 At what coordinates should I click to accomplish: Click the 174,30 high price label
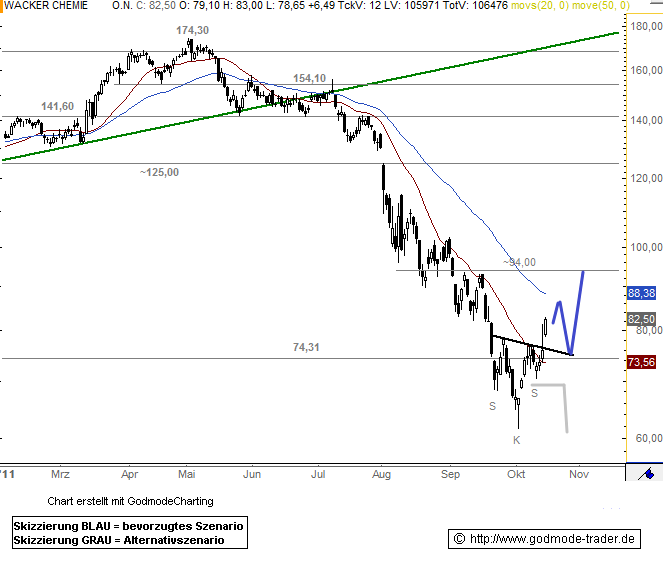(x=193, y=31)
